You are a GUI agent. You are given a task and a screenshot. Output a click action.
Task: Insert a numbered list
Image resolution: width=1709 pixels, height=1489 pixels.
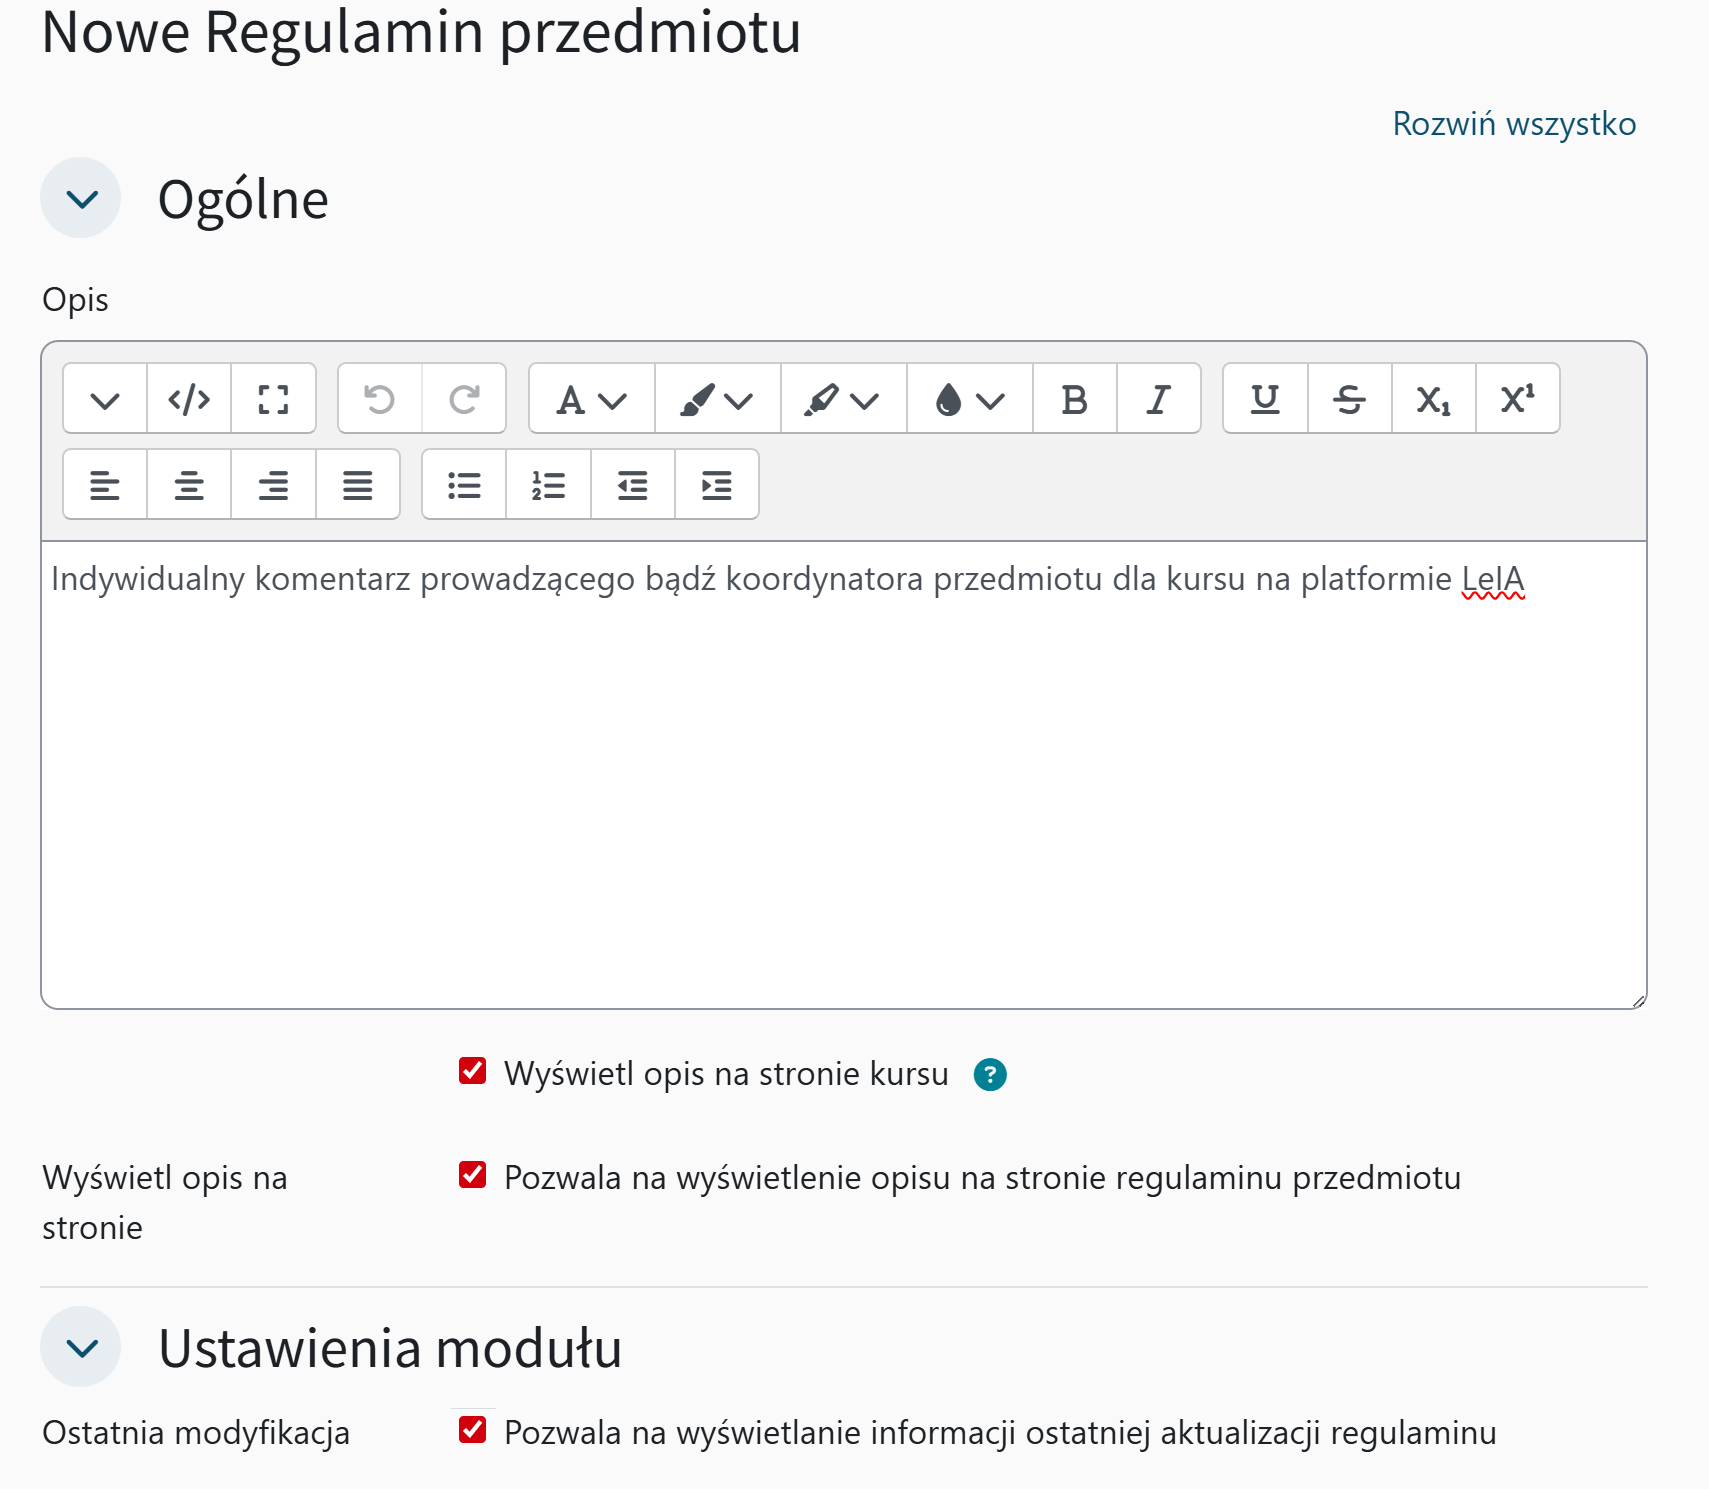548,486
